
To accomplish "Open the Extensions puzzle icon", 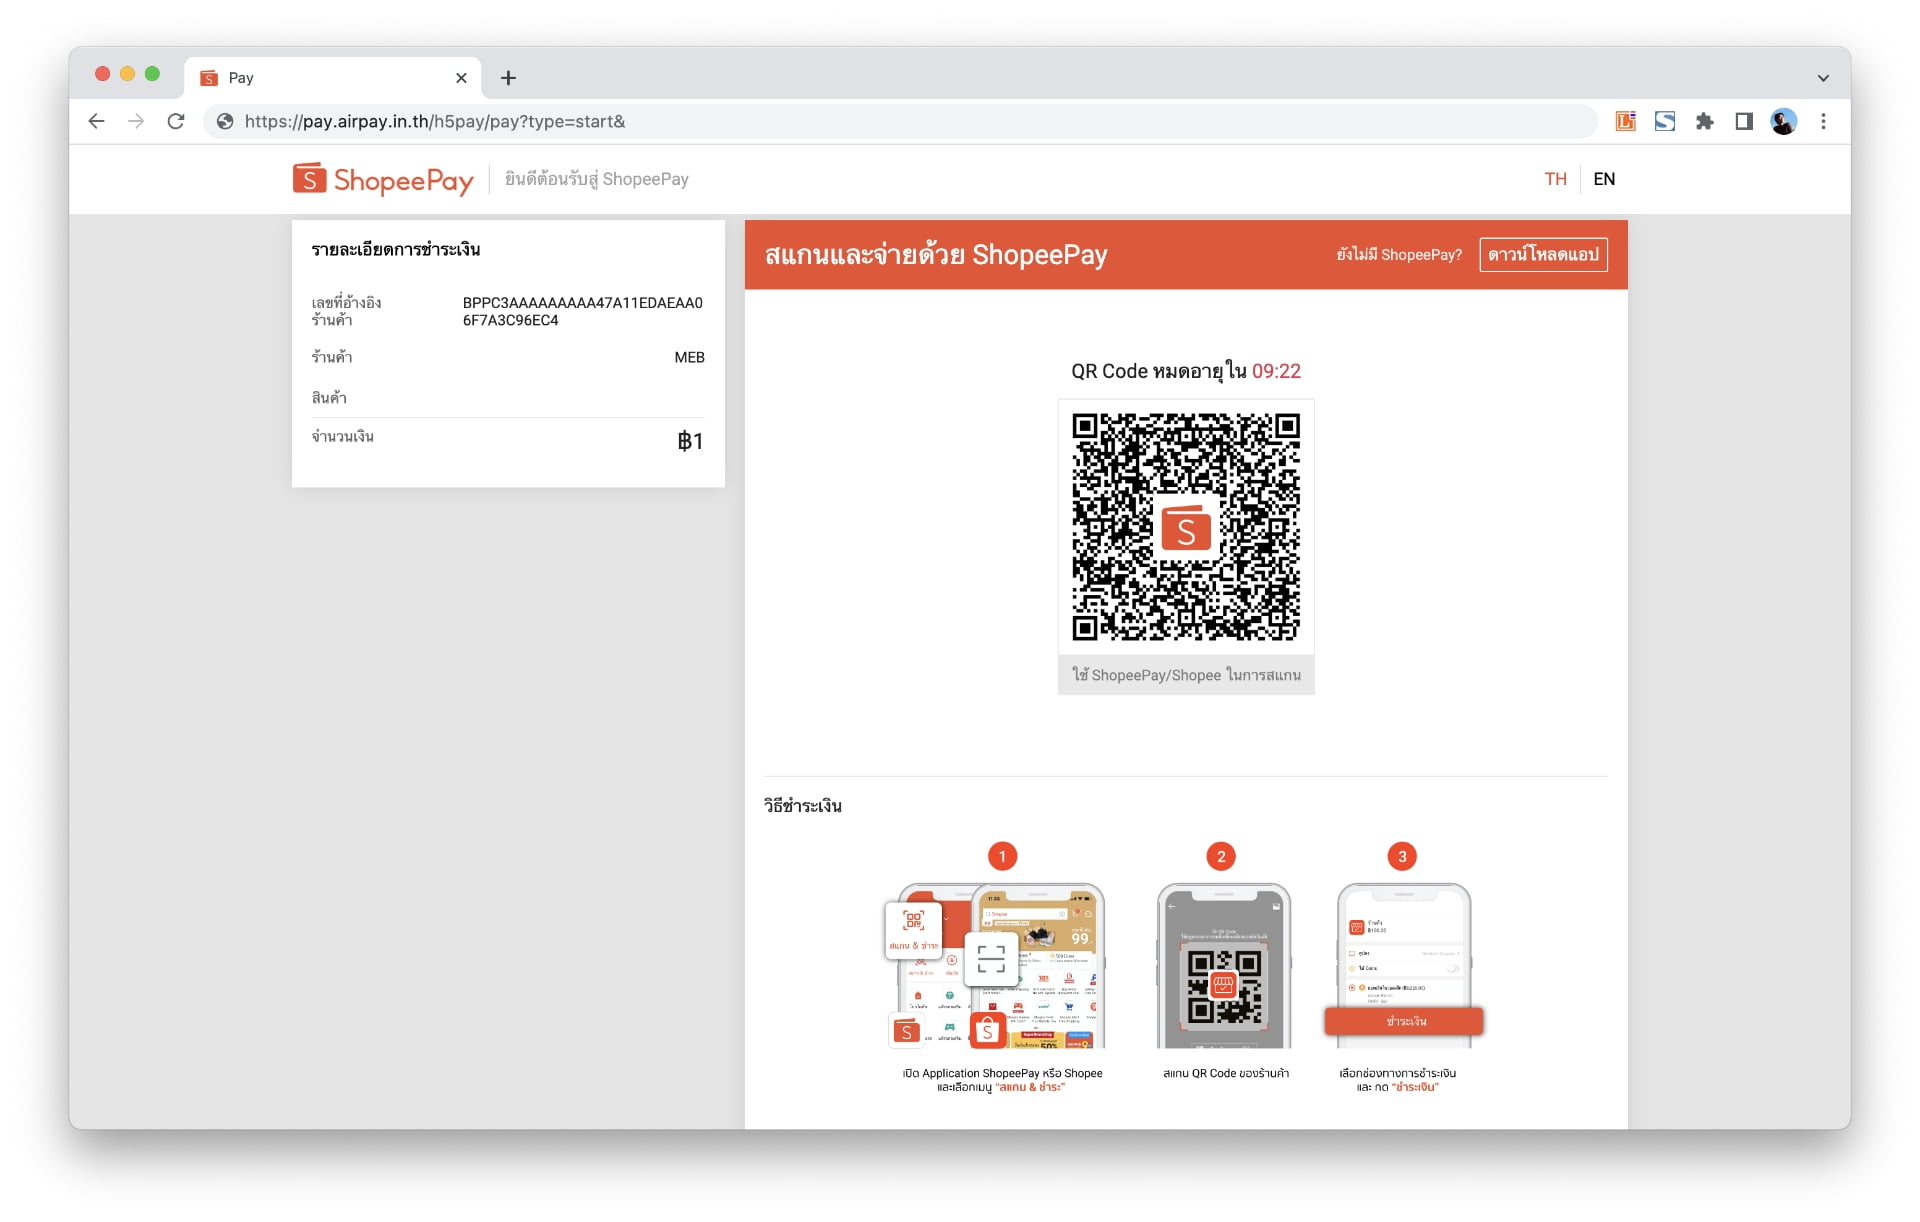I will tap(1705, 121).
